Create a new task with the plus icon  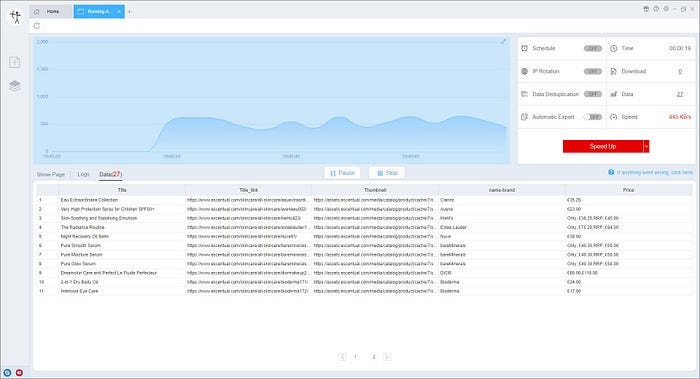coord(15,62)
